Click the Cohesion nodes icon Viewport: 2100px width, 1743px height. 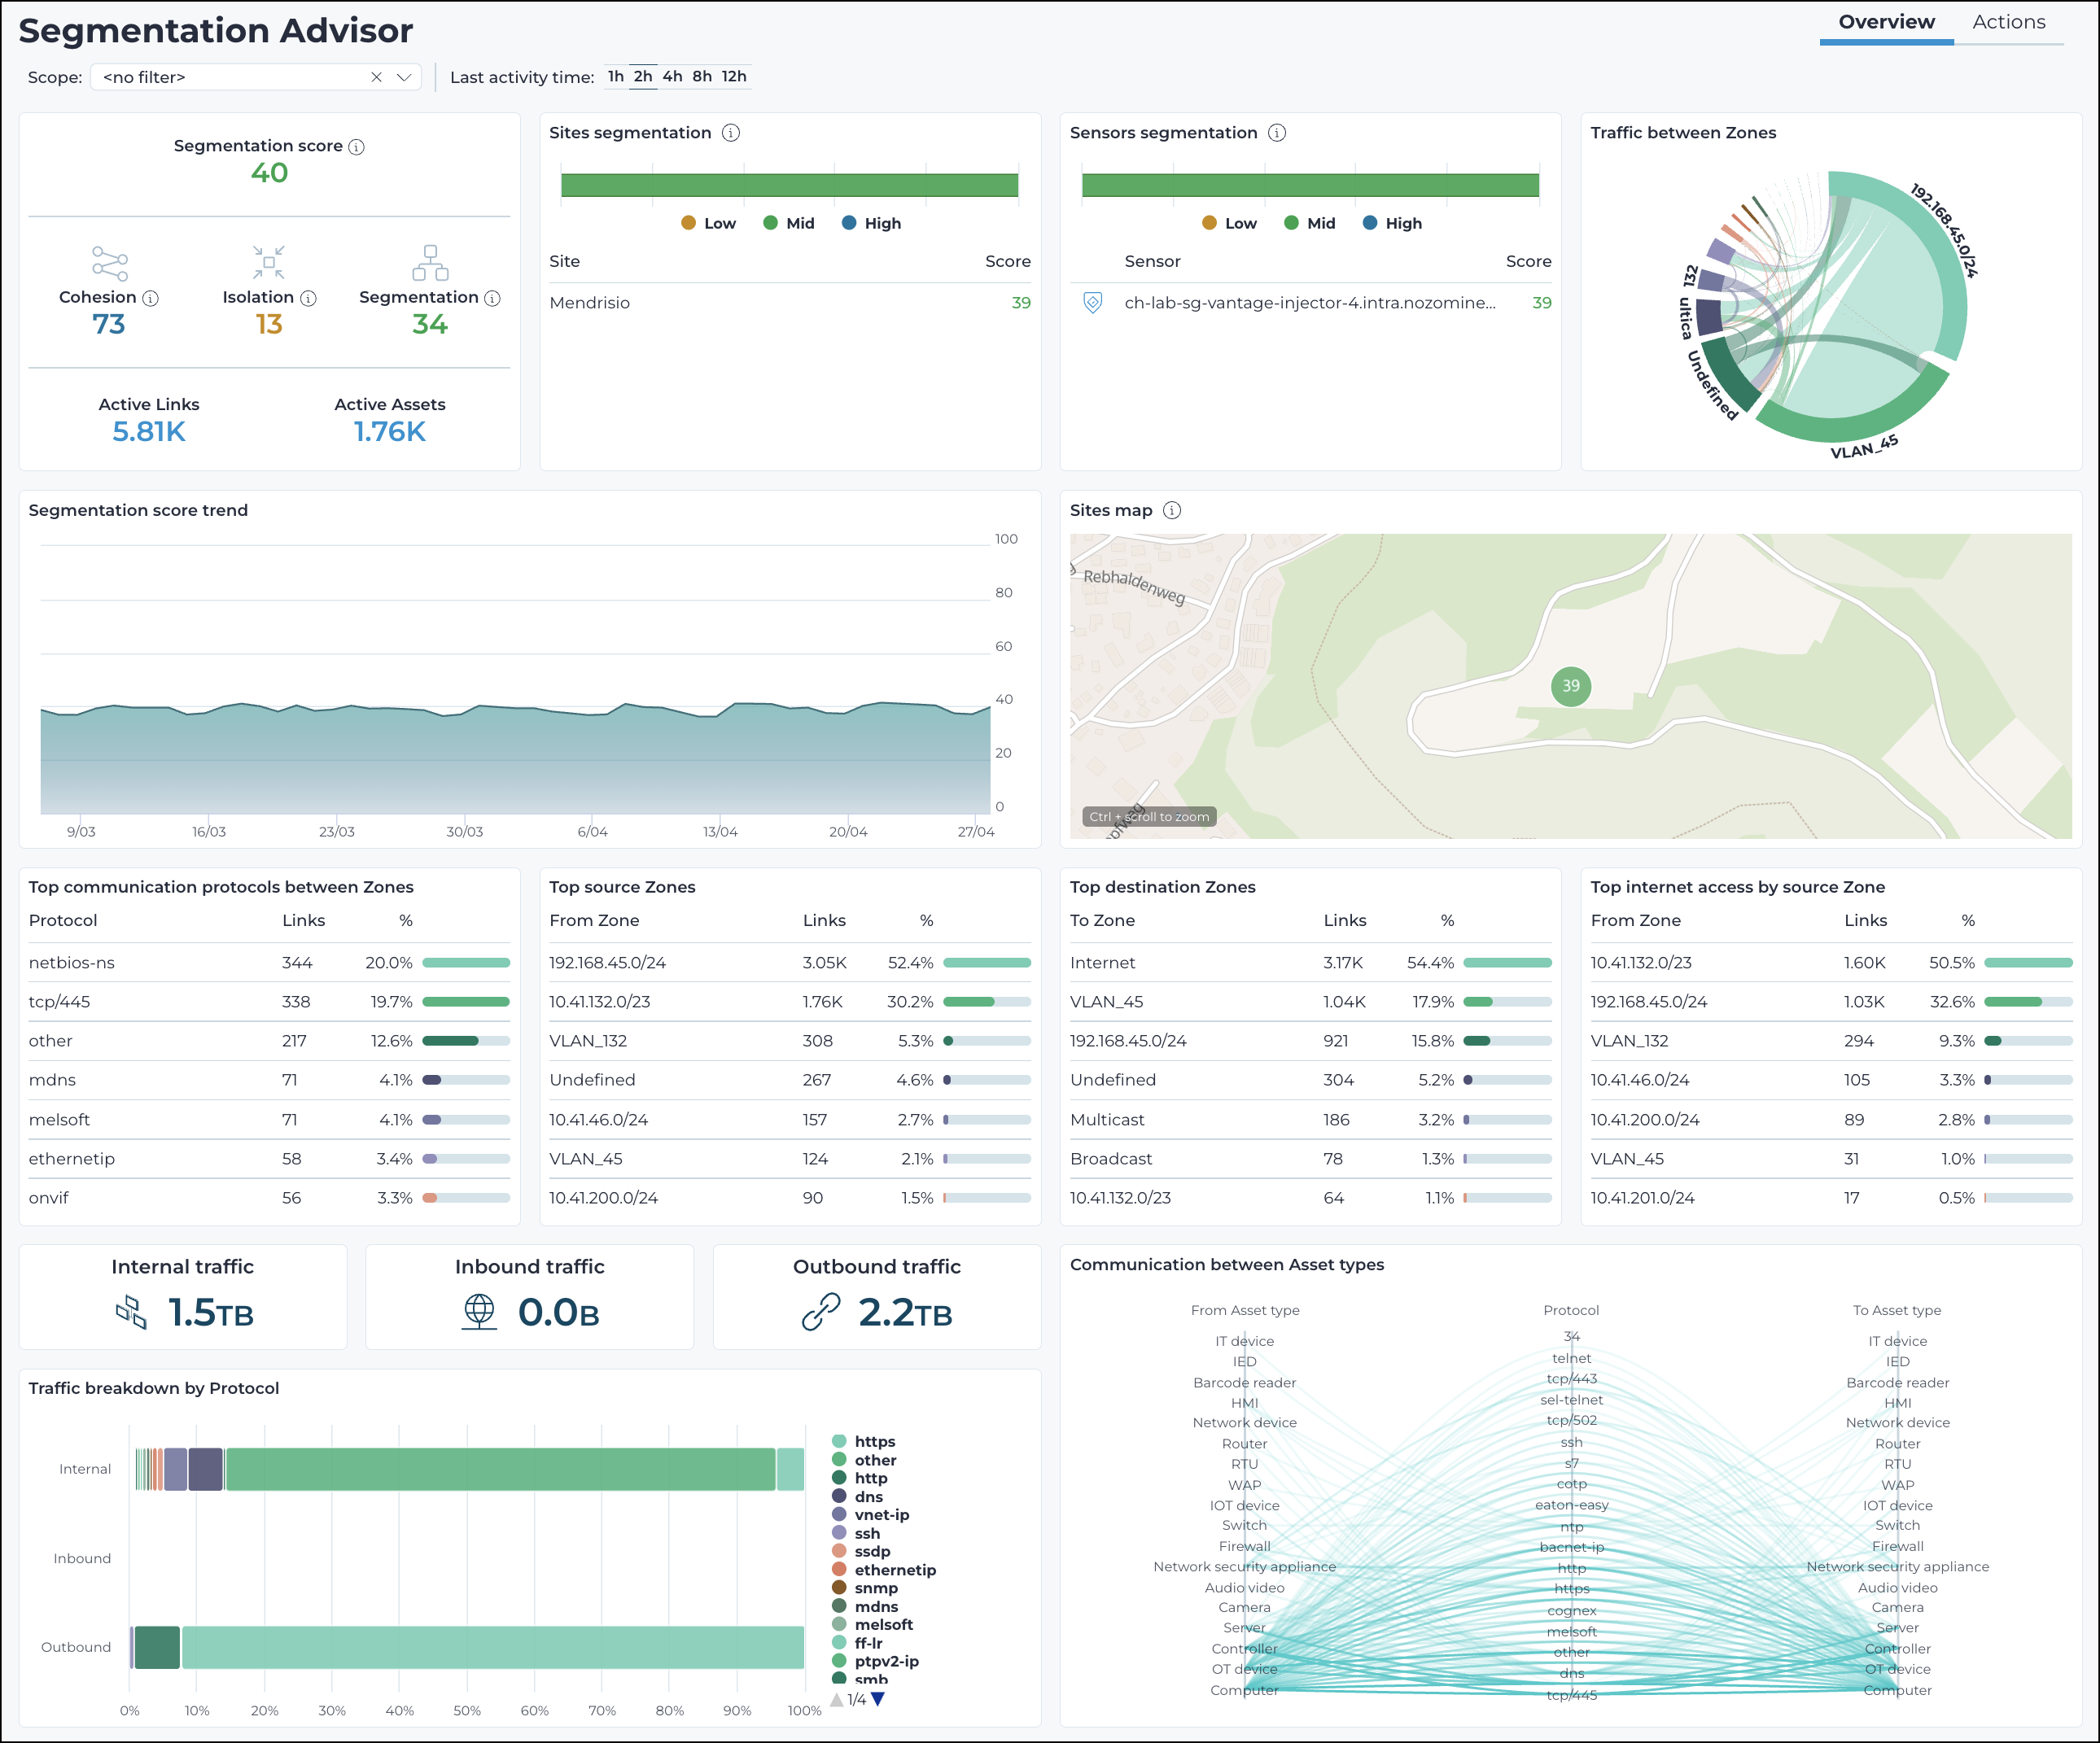109,263
